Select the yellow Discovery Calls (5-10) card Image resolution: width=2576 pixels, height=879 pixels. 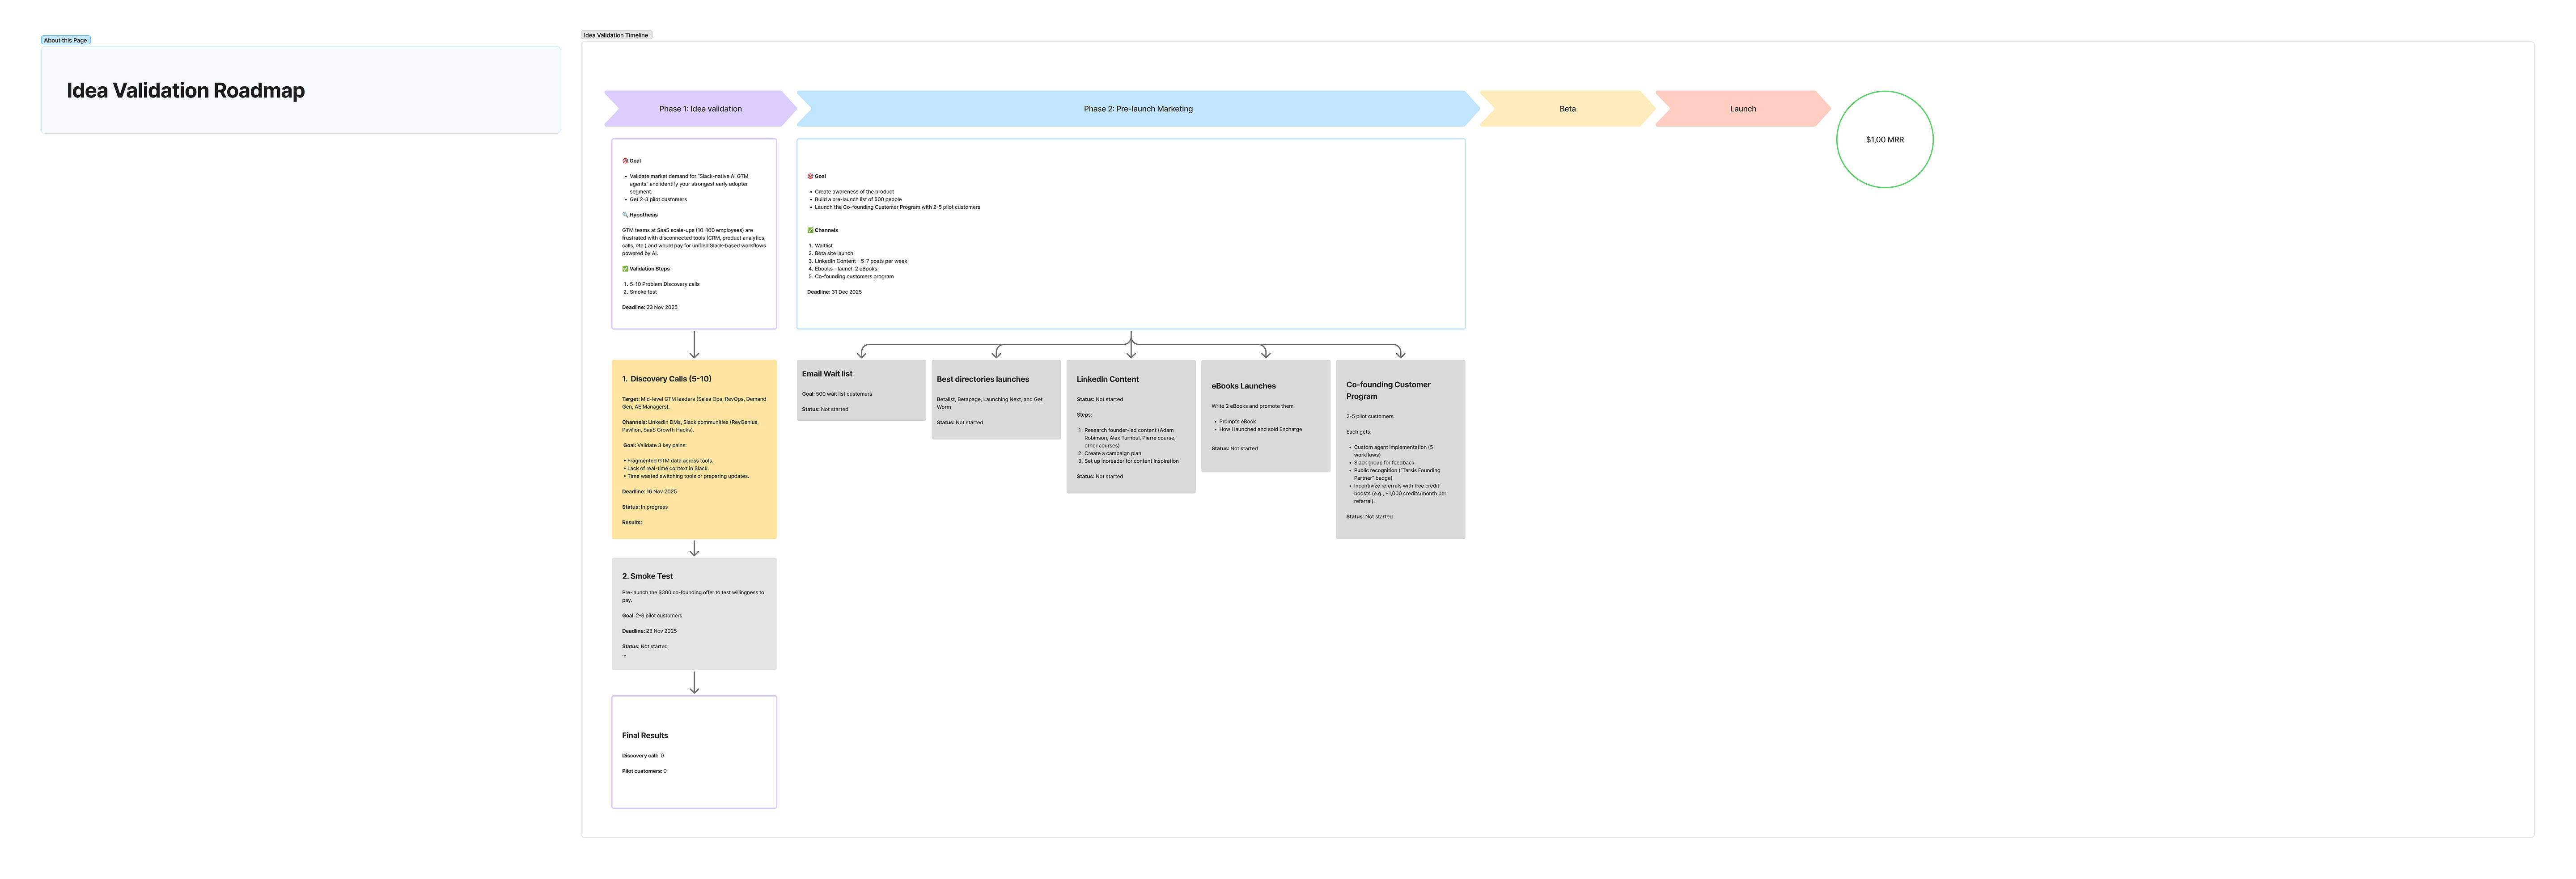pos(694,450)
